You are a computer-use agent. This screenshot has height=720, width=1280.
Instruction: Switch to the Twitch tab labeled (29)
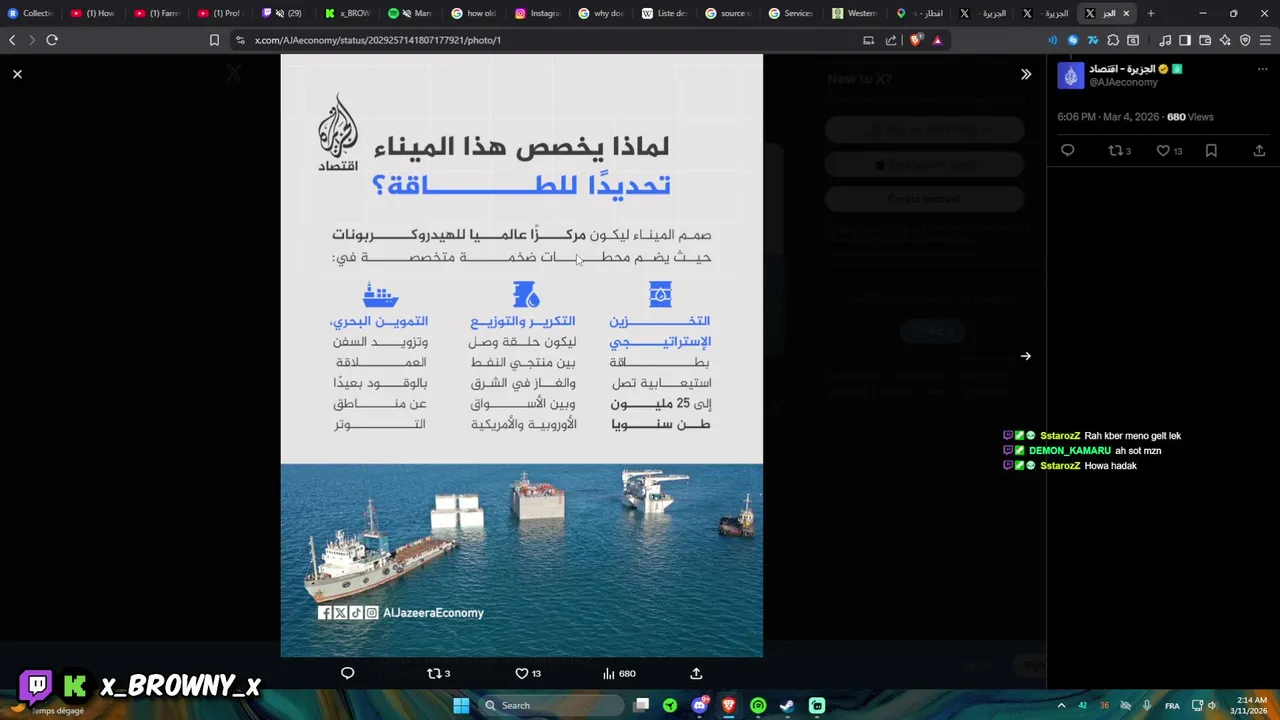coord(285,13)
